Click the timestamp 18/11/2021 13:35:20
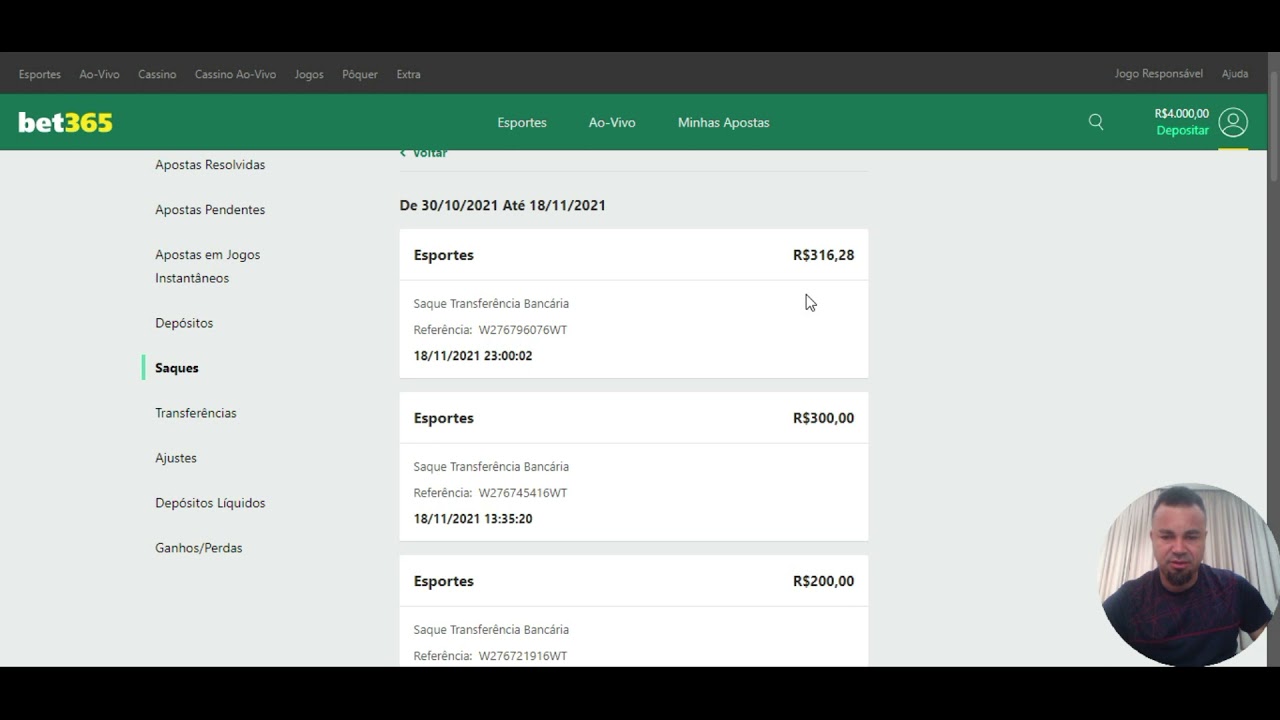1280x720 pixels. pos(473,519)
